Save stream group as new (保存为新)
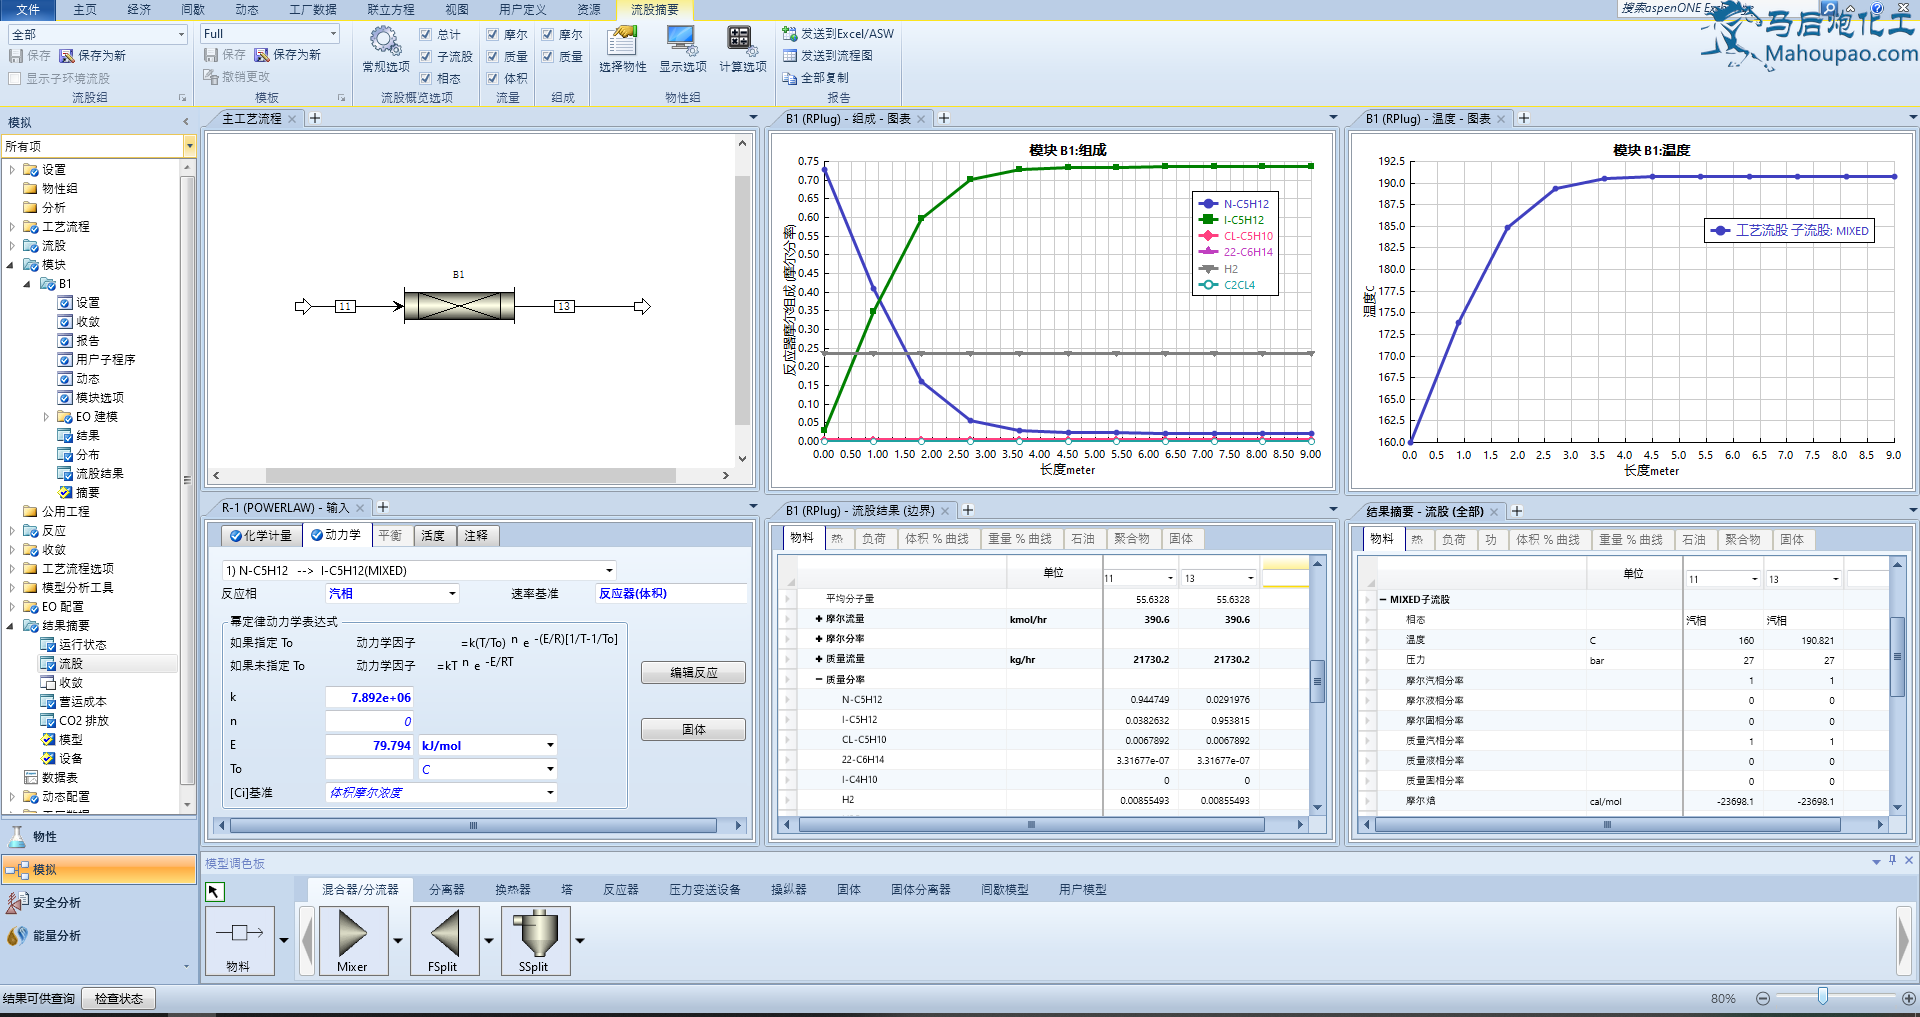1920x1017 pixels. [x=92, y=56]
